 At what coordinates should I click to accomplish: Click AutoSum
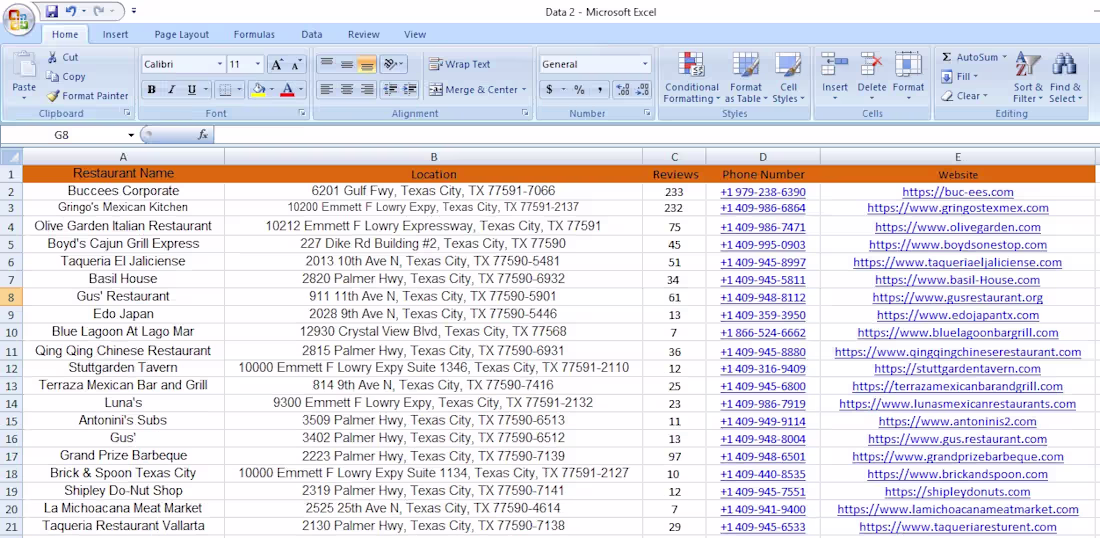(x=973, y=57)
